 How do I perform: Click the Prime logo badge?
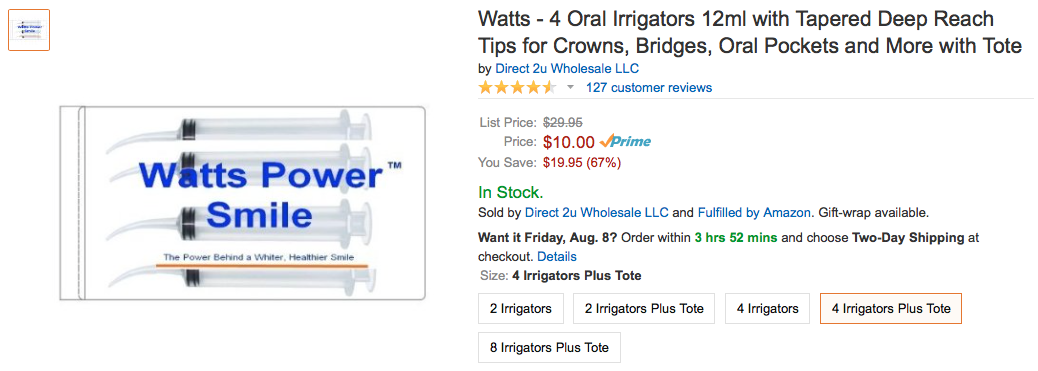coord(625,141)
